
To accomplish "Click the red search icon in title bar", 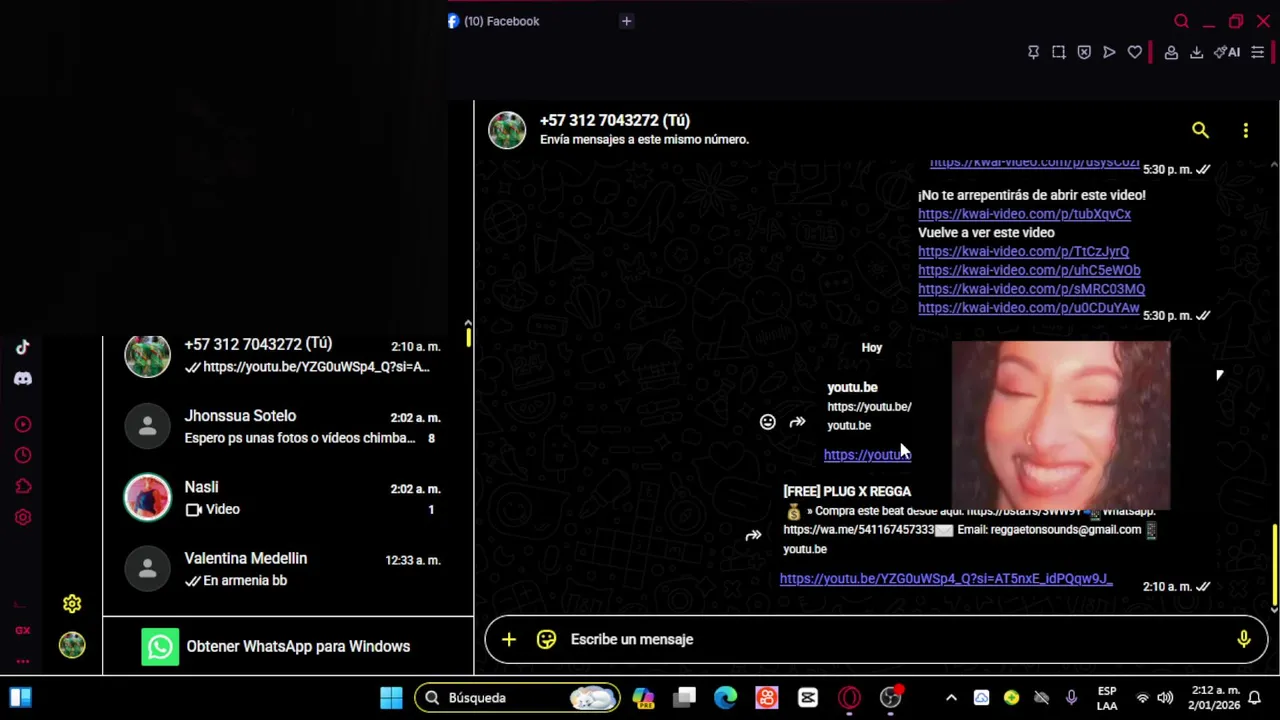I will click(1181, 21).
